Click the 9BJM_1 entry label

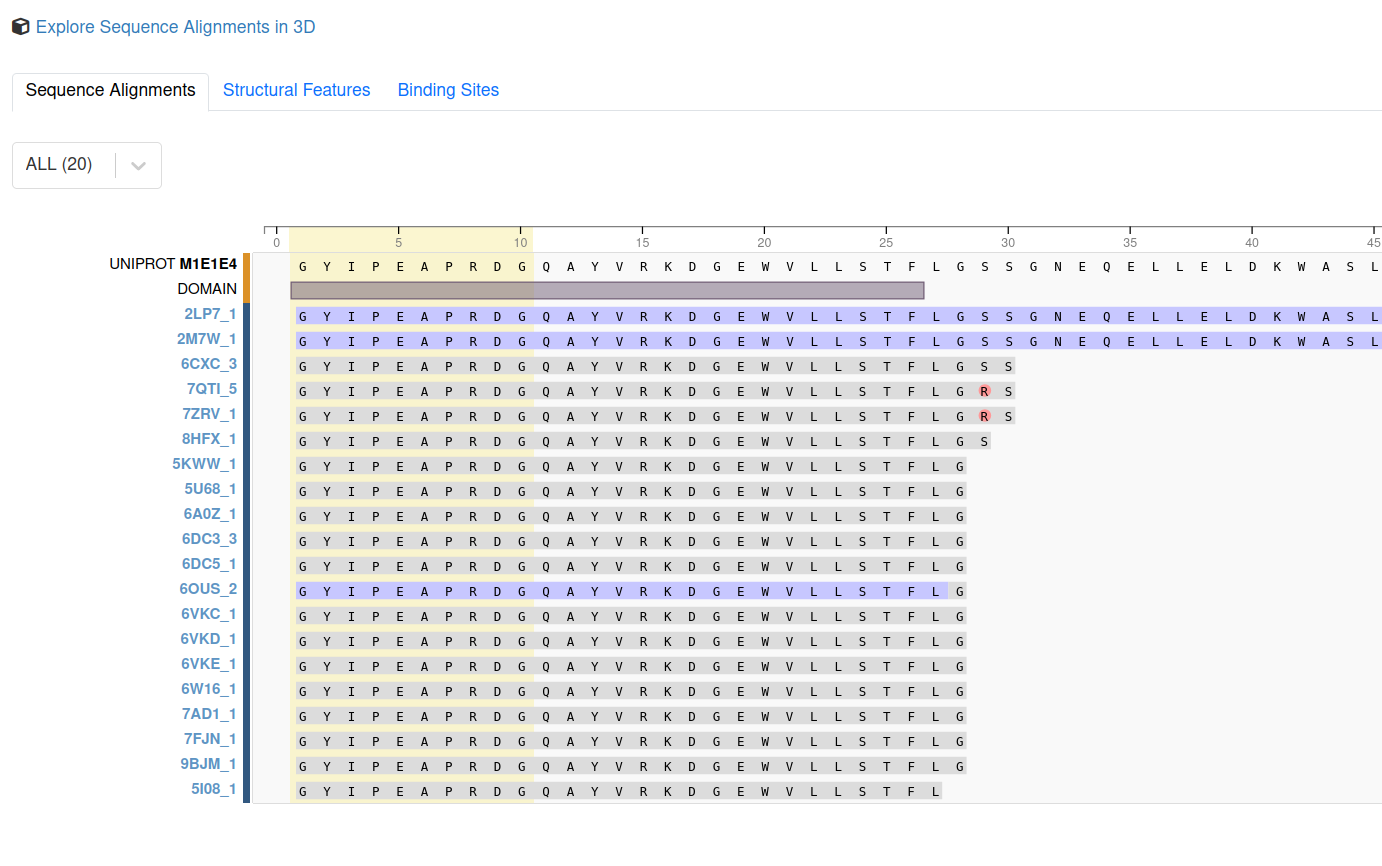(x=209, y=764)
